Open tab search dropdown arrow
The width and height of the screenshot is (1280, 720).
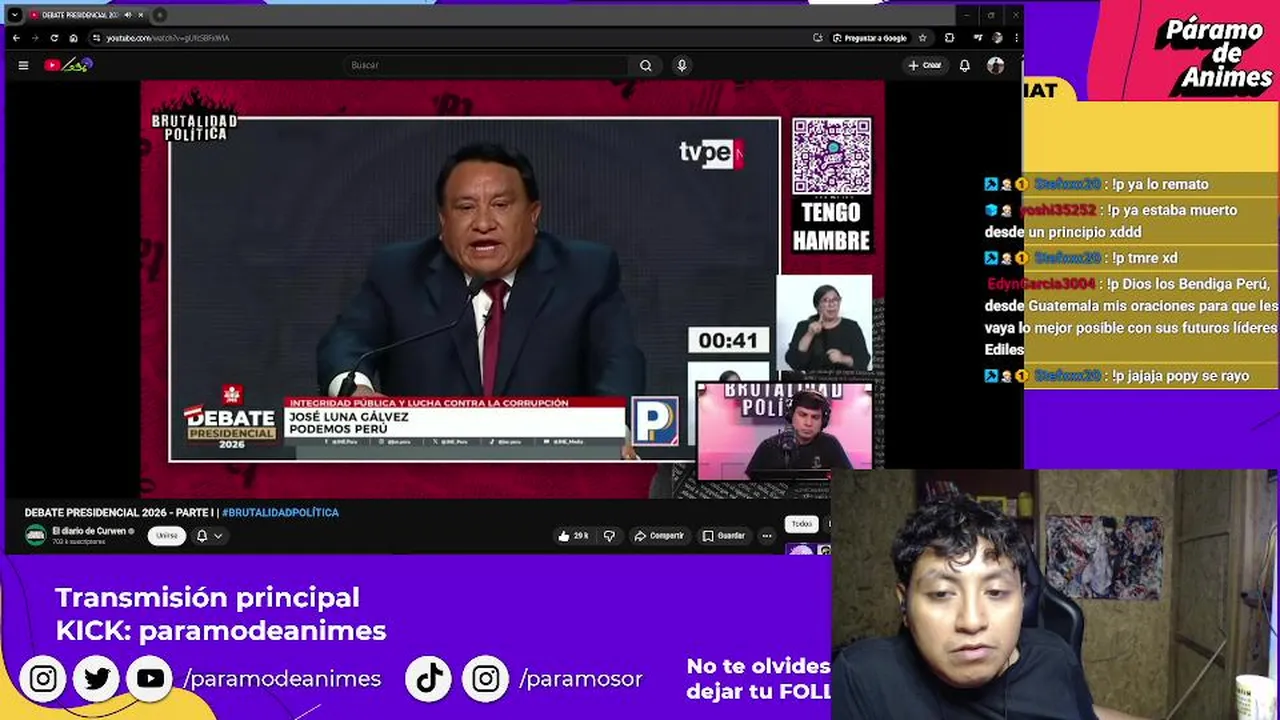pyautogui.click(x=14, y=15)
